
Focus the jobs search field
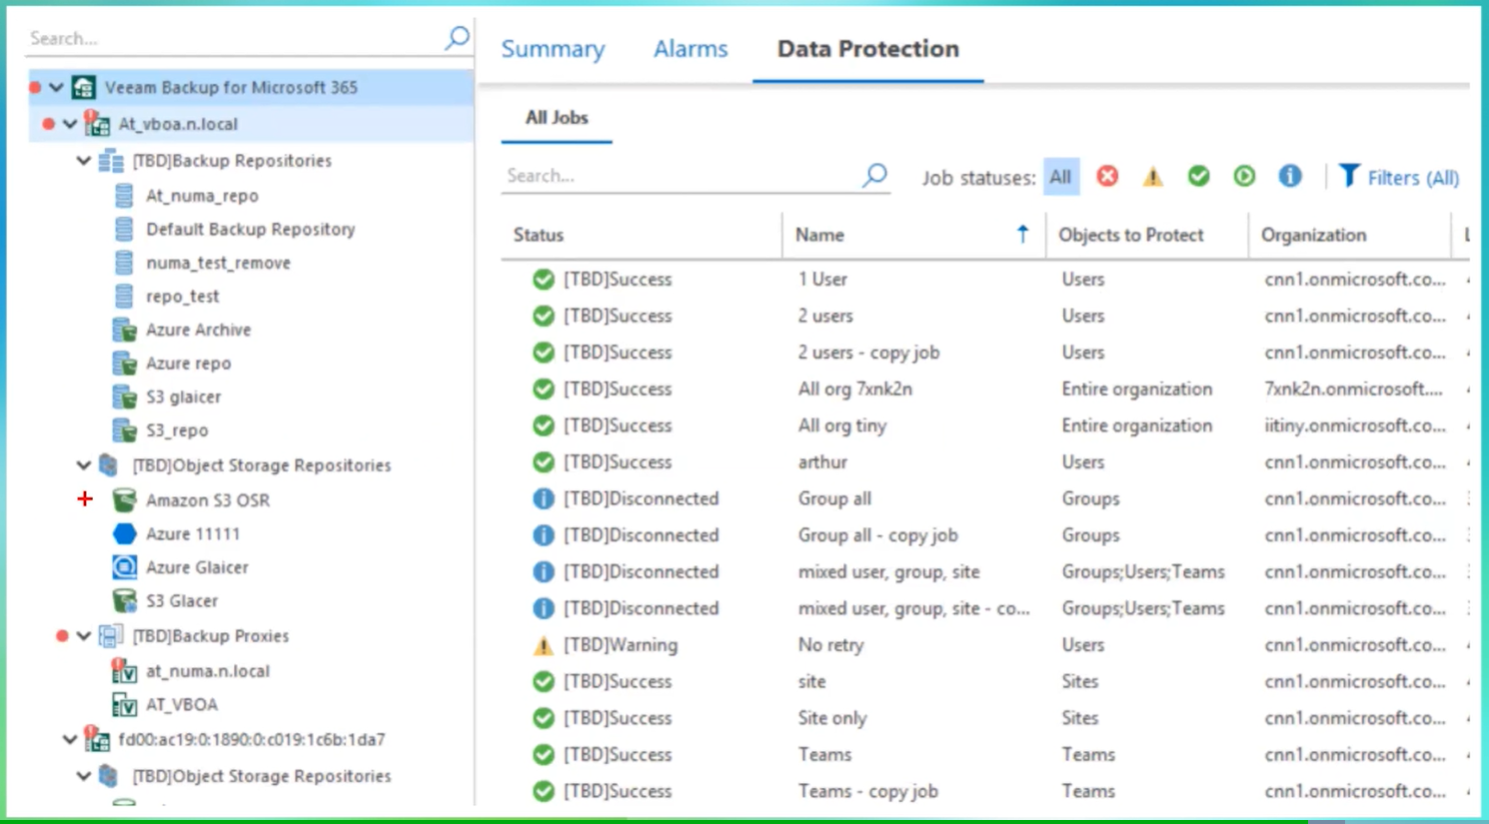click(680, 175)
